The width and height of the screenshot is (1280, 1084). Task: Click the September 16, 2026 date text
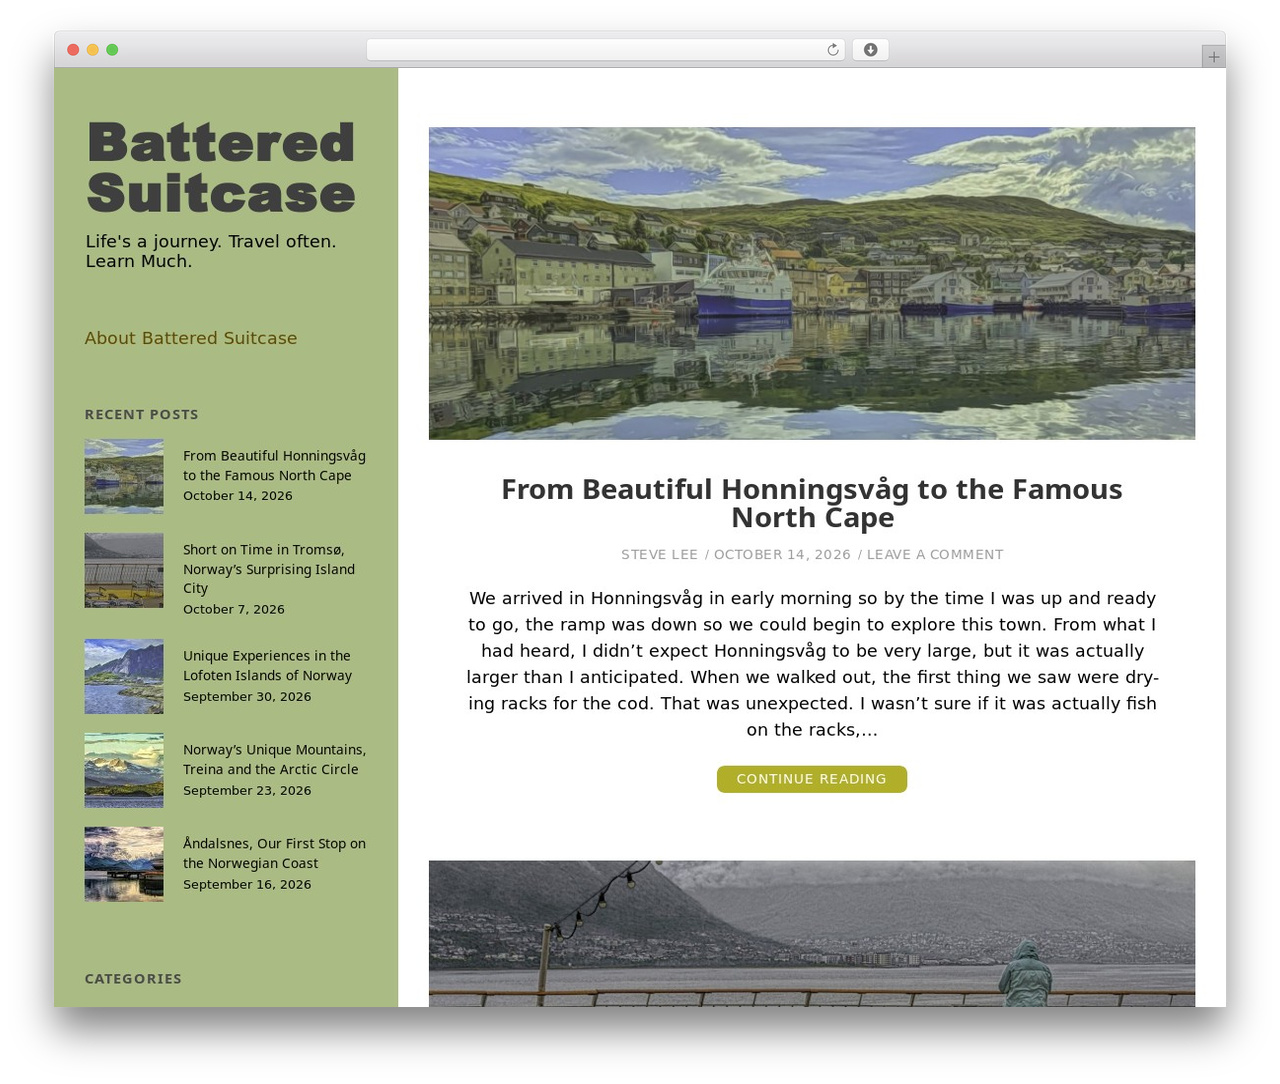(247, 885)
